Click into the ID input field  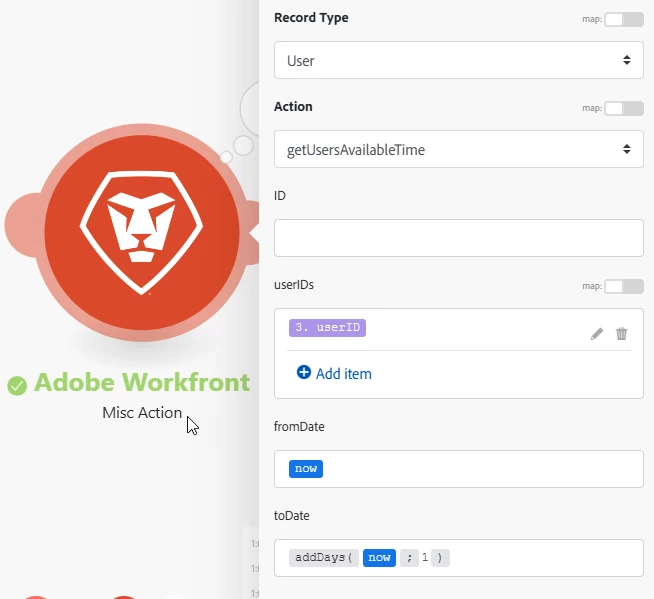point(459,238)
